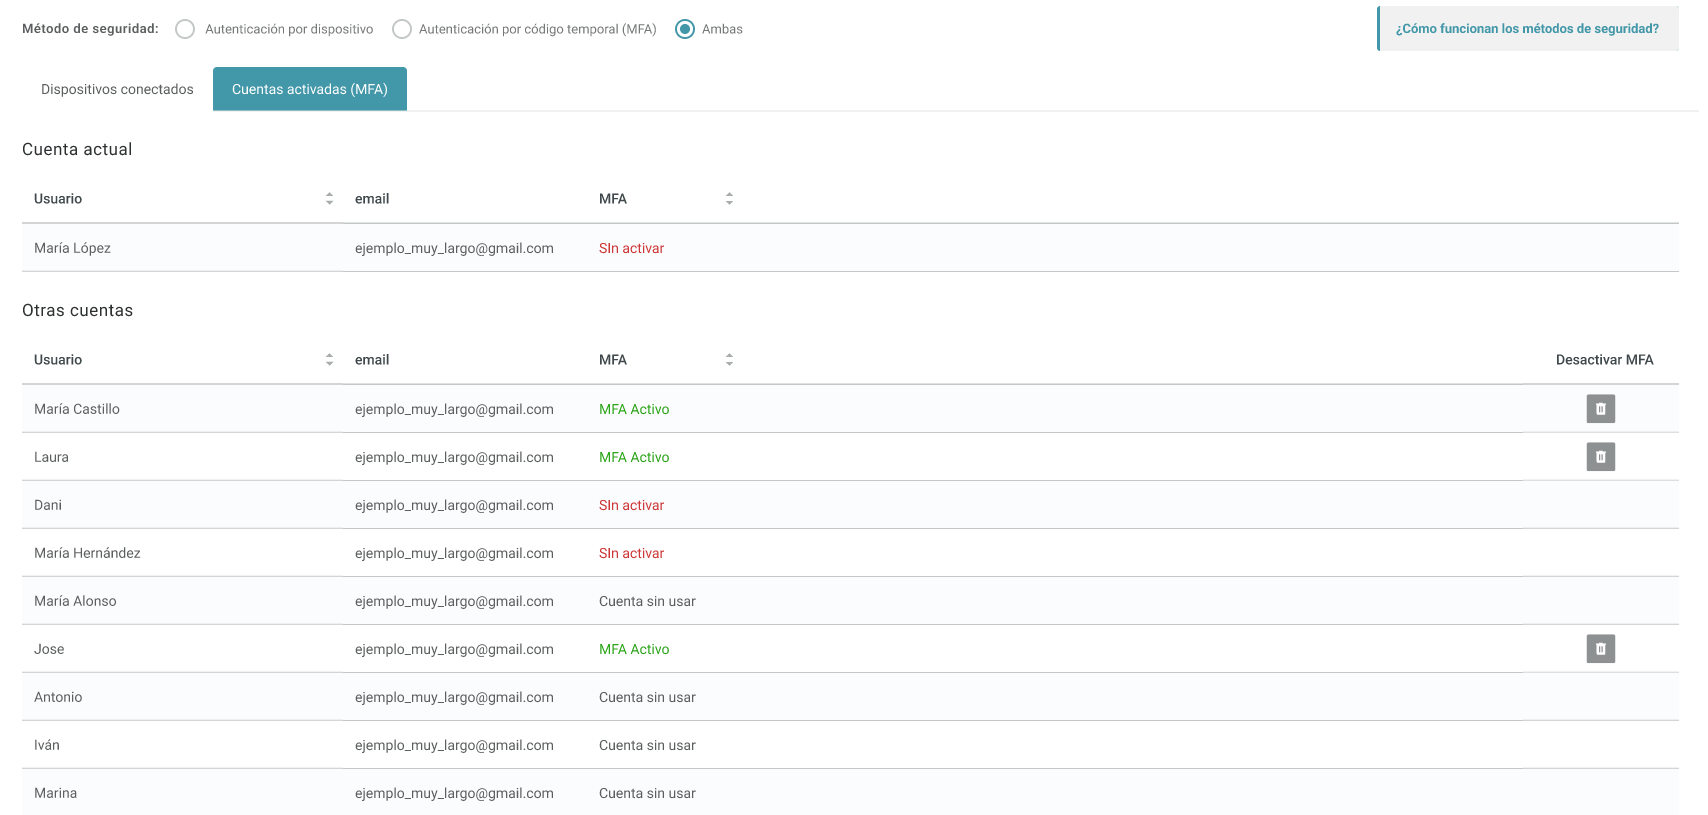Image resolution: width=1708 pixels, height=815 pixels.
Task: Click 'Cuenta sin usar' status for Antonio
Action: [x=647, y=697]
